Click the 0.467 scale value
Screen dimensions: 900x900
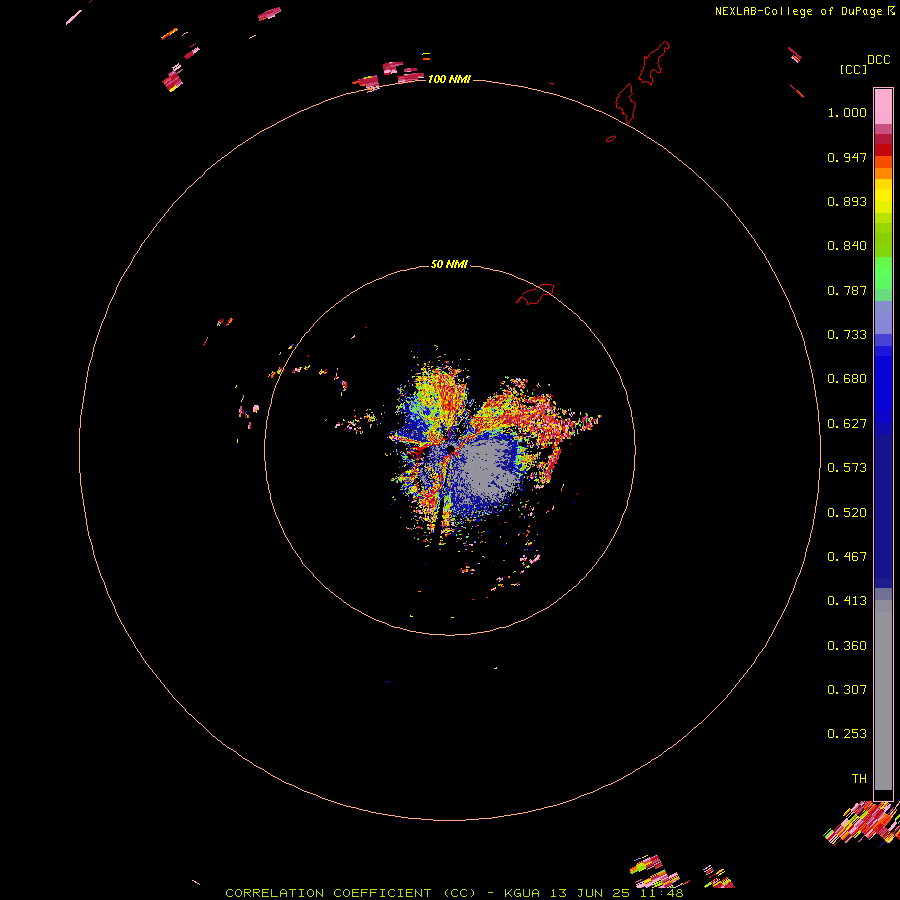[847, 557]
